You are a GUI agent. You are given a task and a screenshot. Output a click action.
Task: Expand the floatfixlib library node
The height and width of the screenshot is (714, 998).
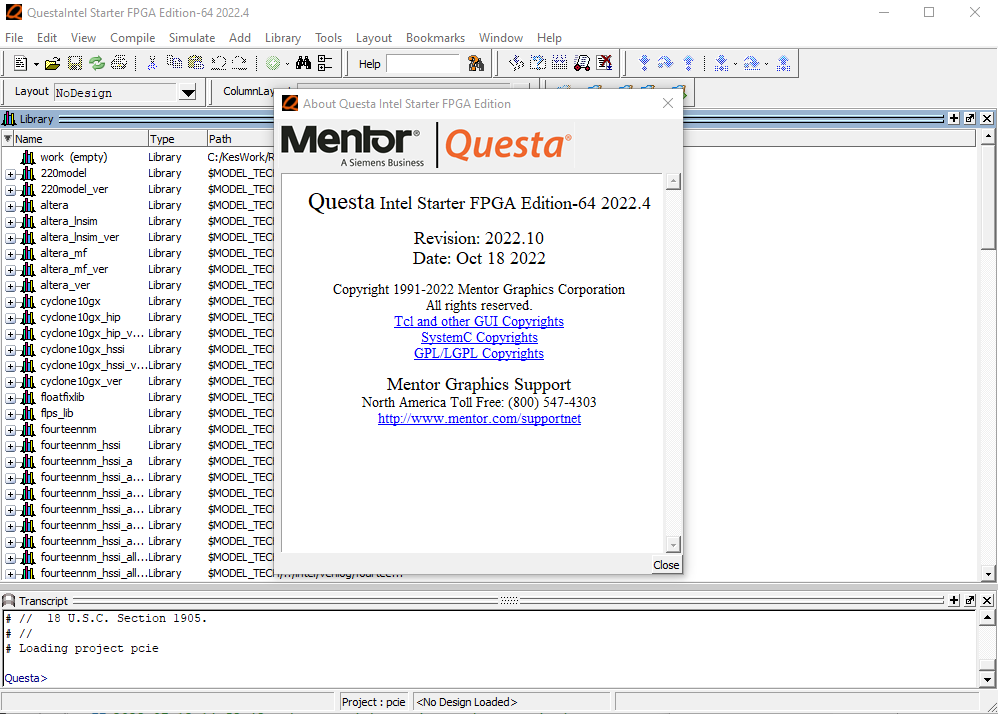[x=11, y=398]
